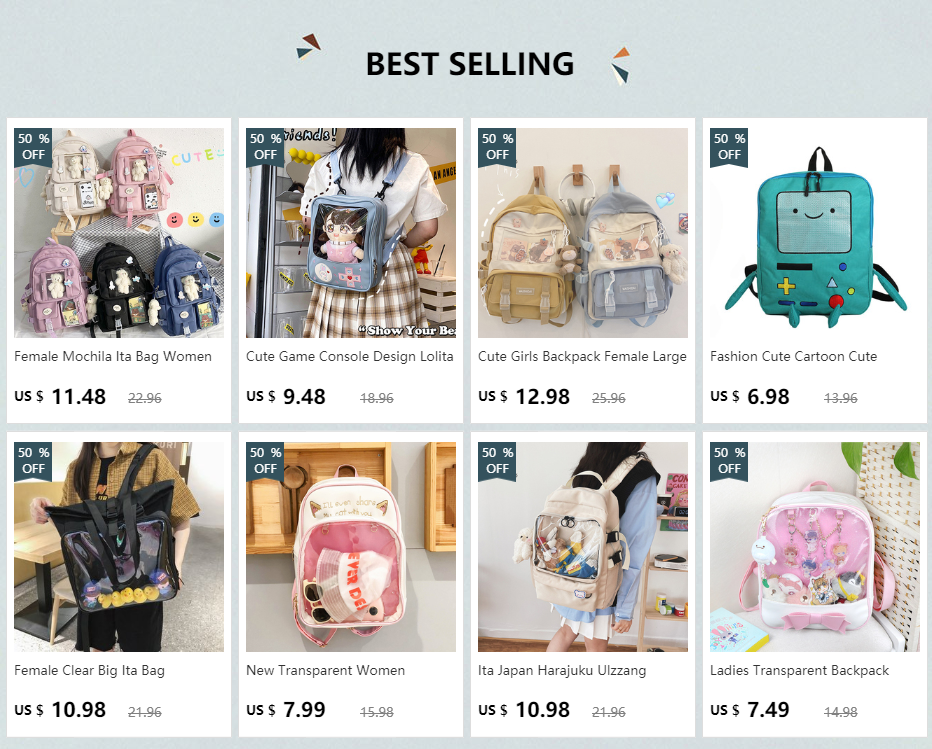Click the 'Ita Japan Harajuku Ulzzang' title link
The image size is (932, 749).
pos(562,671)
